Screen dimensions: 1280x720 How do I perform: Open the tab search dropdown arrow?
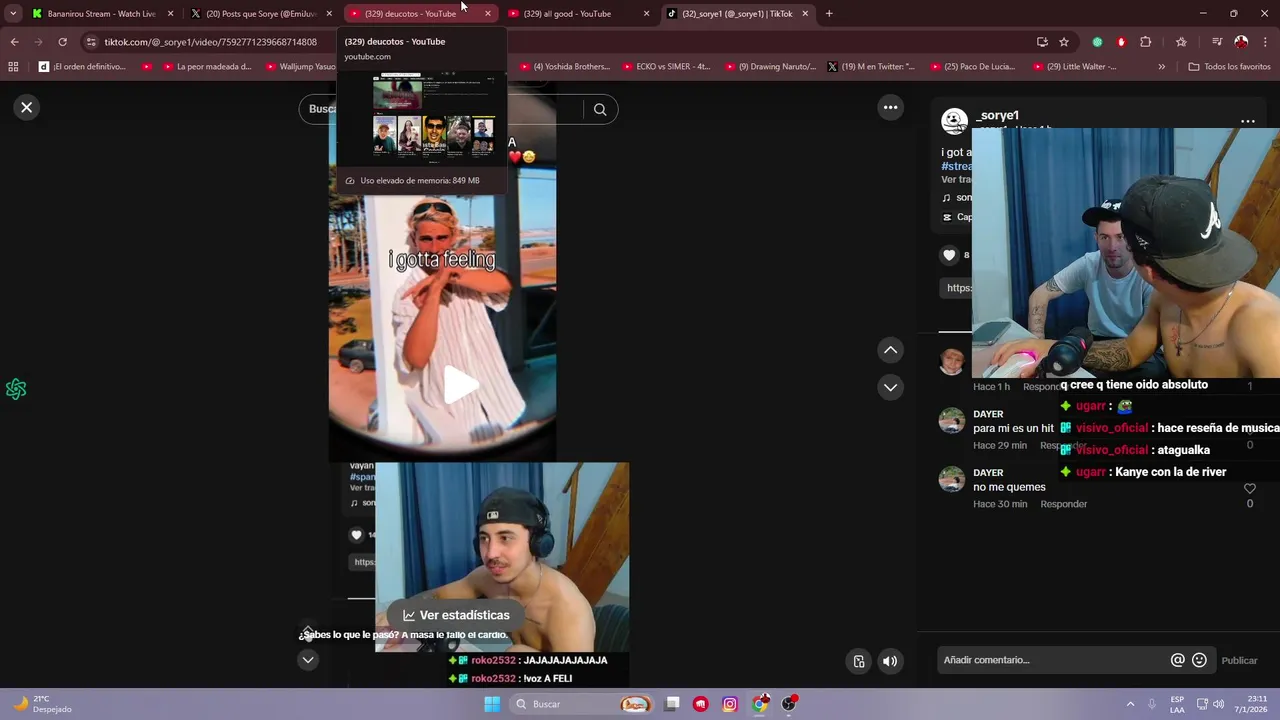tap(13, 14)
